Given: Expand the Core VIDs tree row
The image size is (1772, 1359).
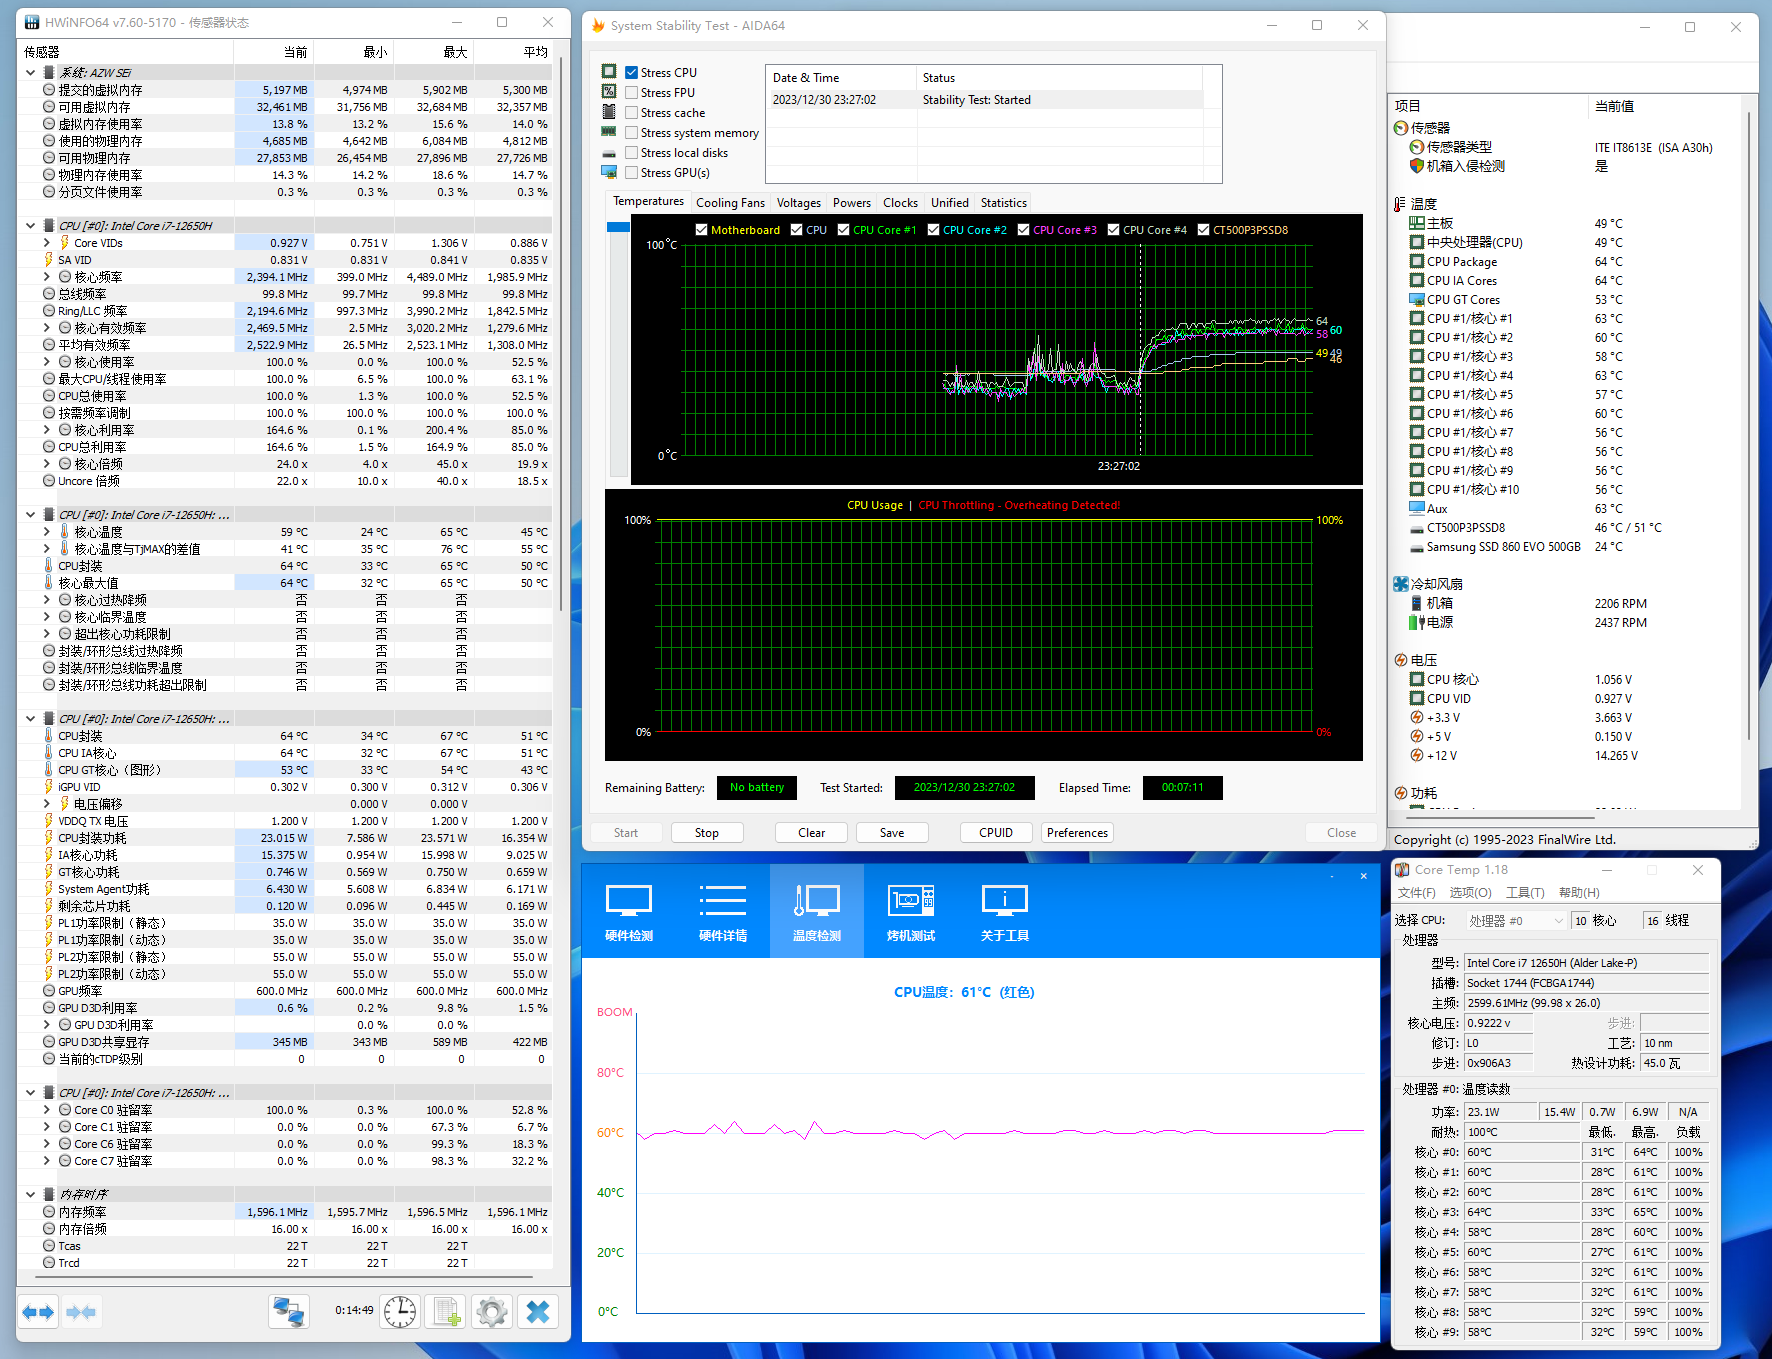Looking at the screenshot, I should pos(46,243).
